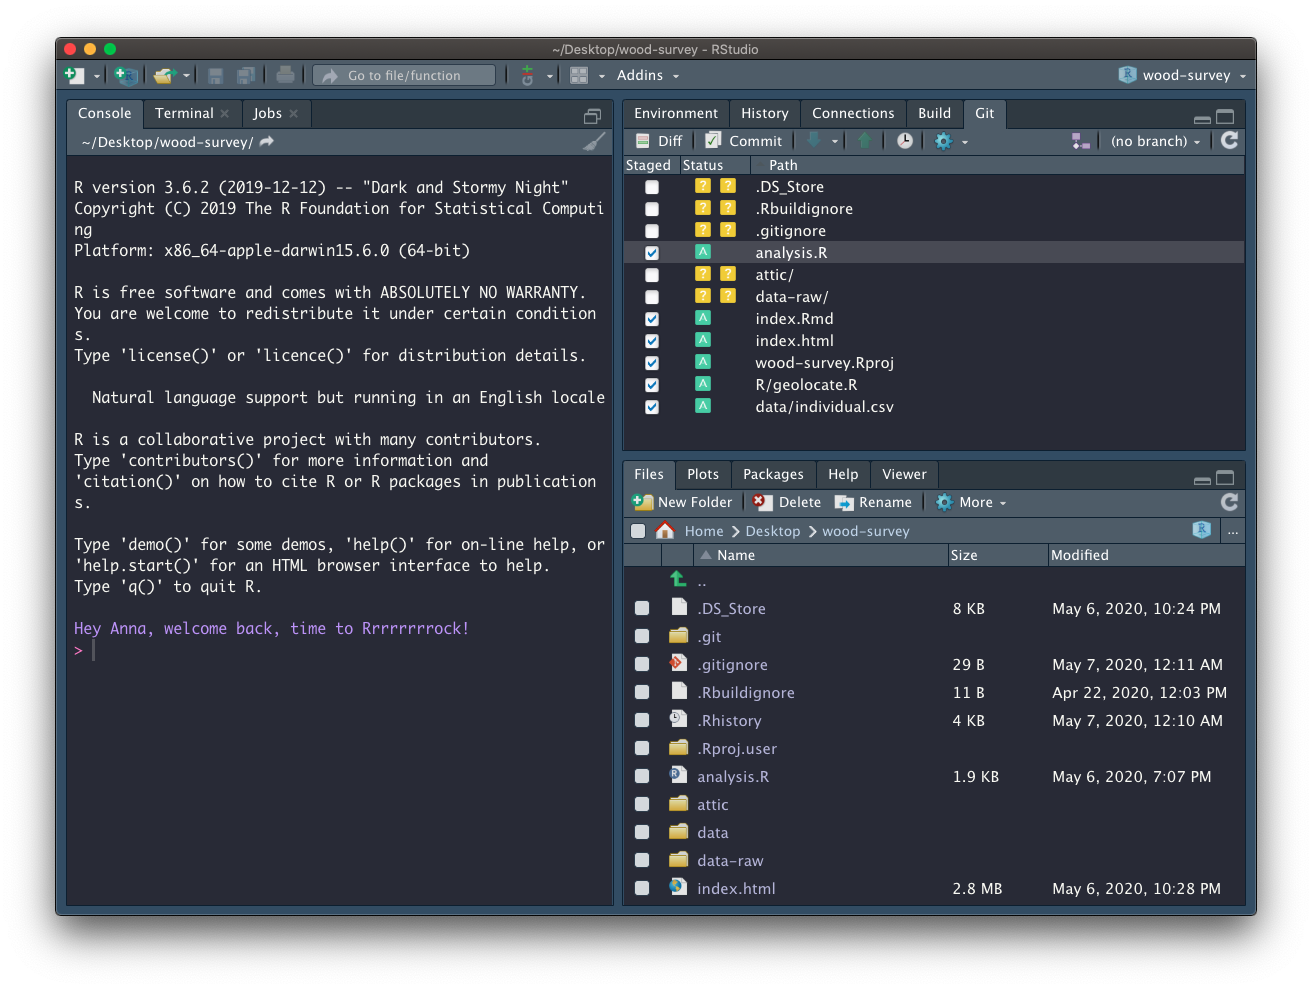Open the Connections tab
This screenshot has width=1312, height=989.
pyautogui.click(x=853, y=113)
